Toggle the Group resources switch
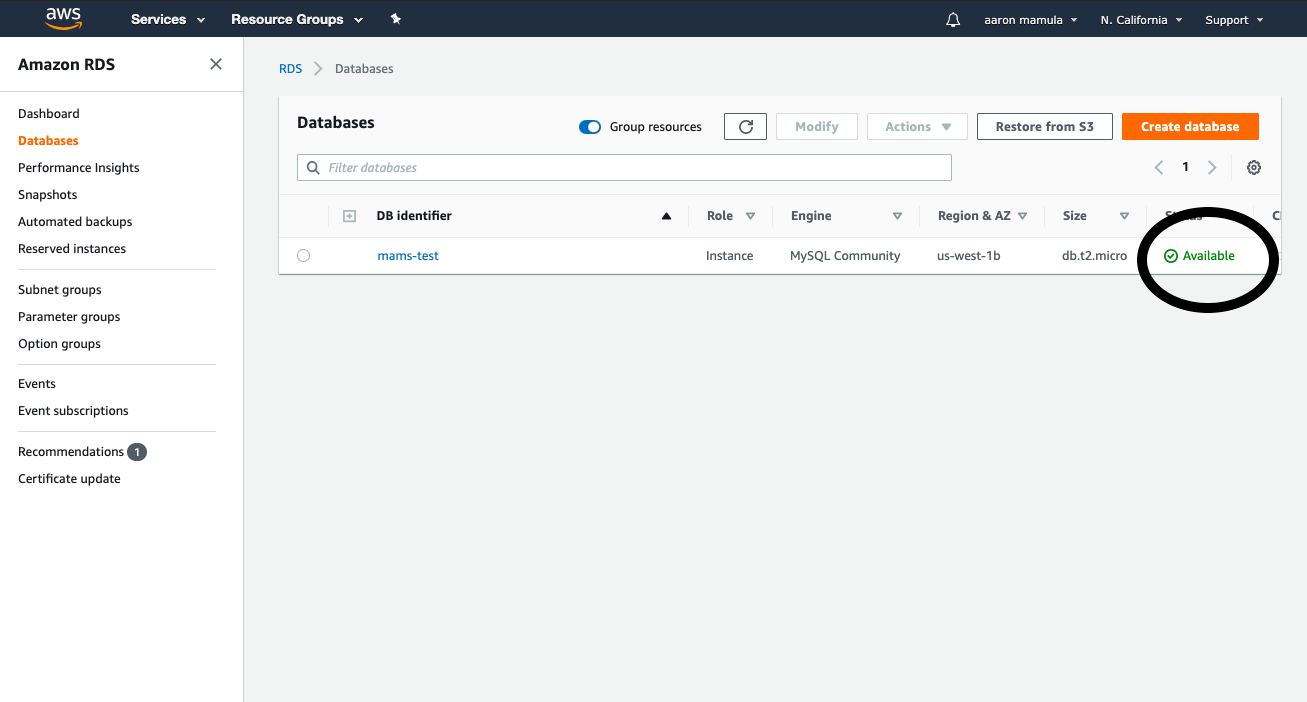Screen dimensions: 1307x702 click(590, 127)
